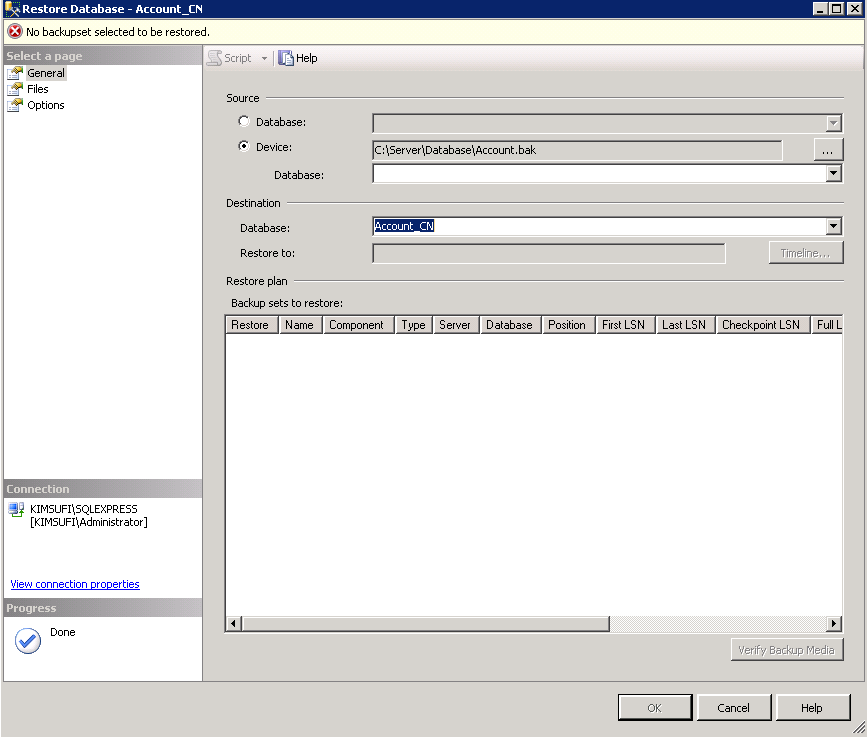Click the KIMSUFI\SQLEXPRESS server name text
Viewport: 867px width, 737px height.
pyautogui.click(x=83, y=509)
